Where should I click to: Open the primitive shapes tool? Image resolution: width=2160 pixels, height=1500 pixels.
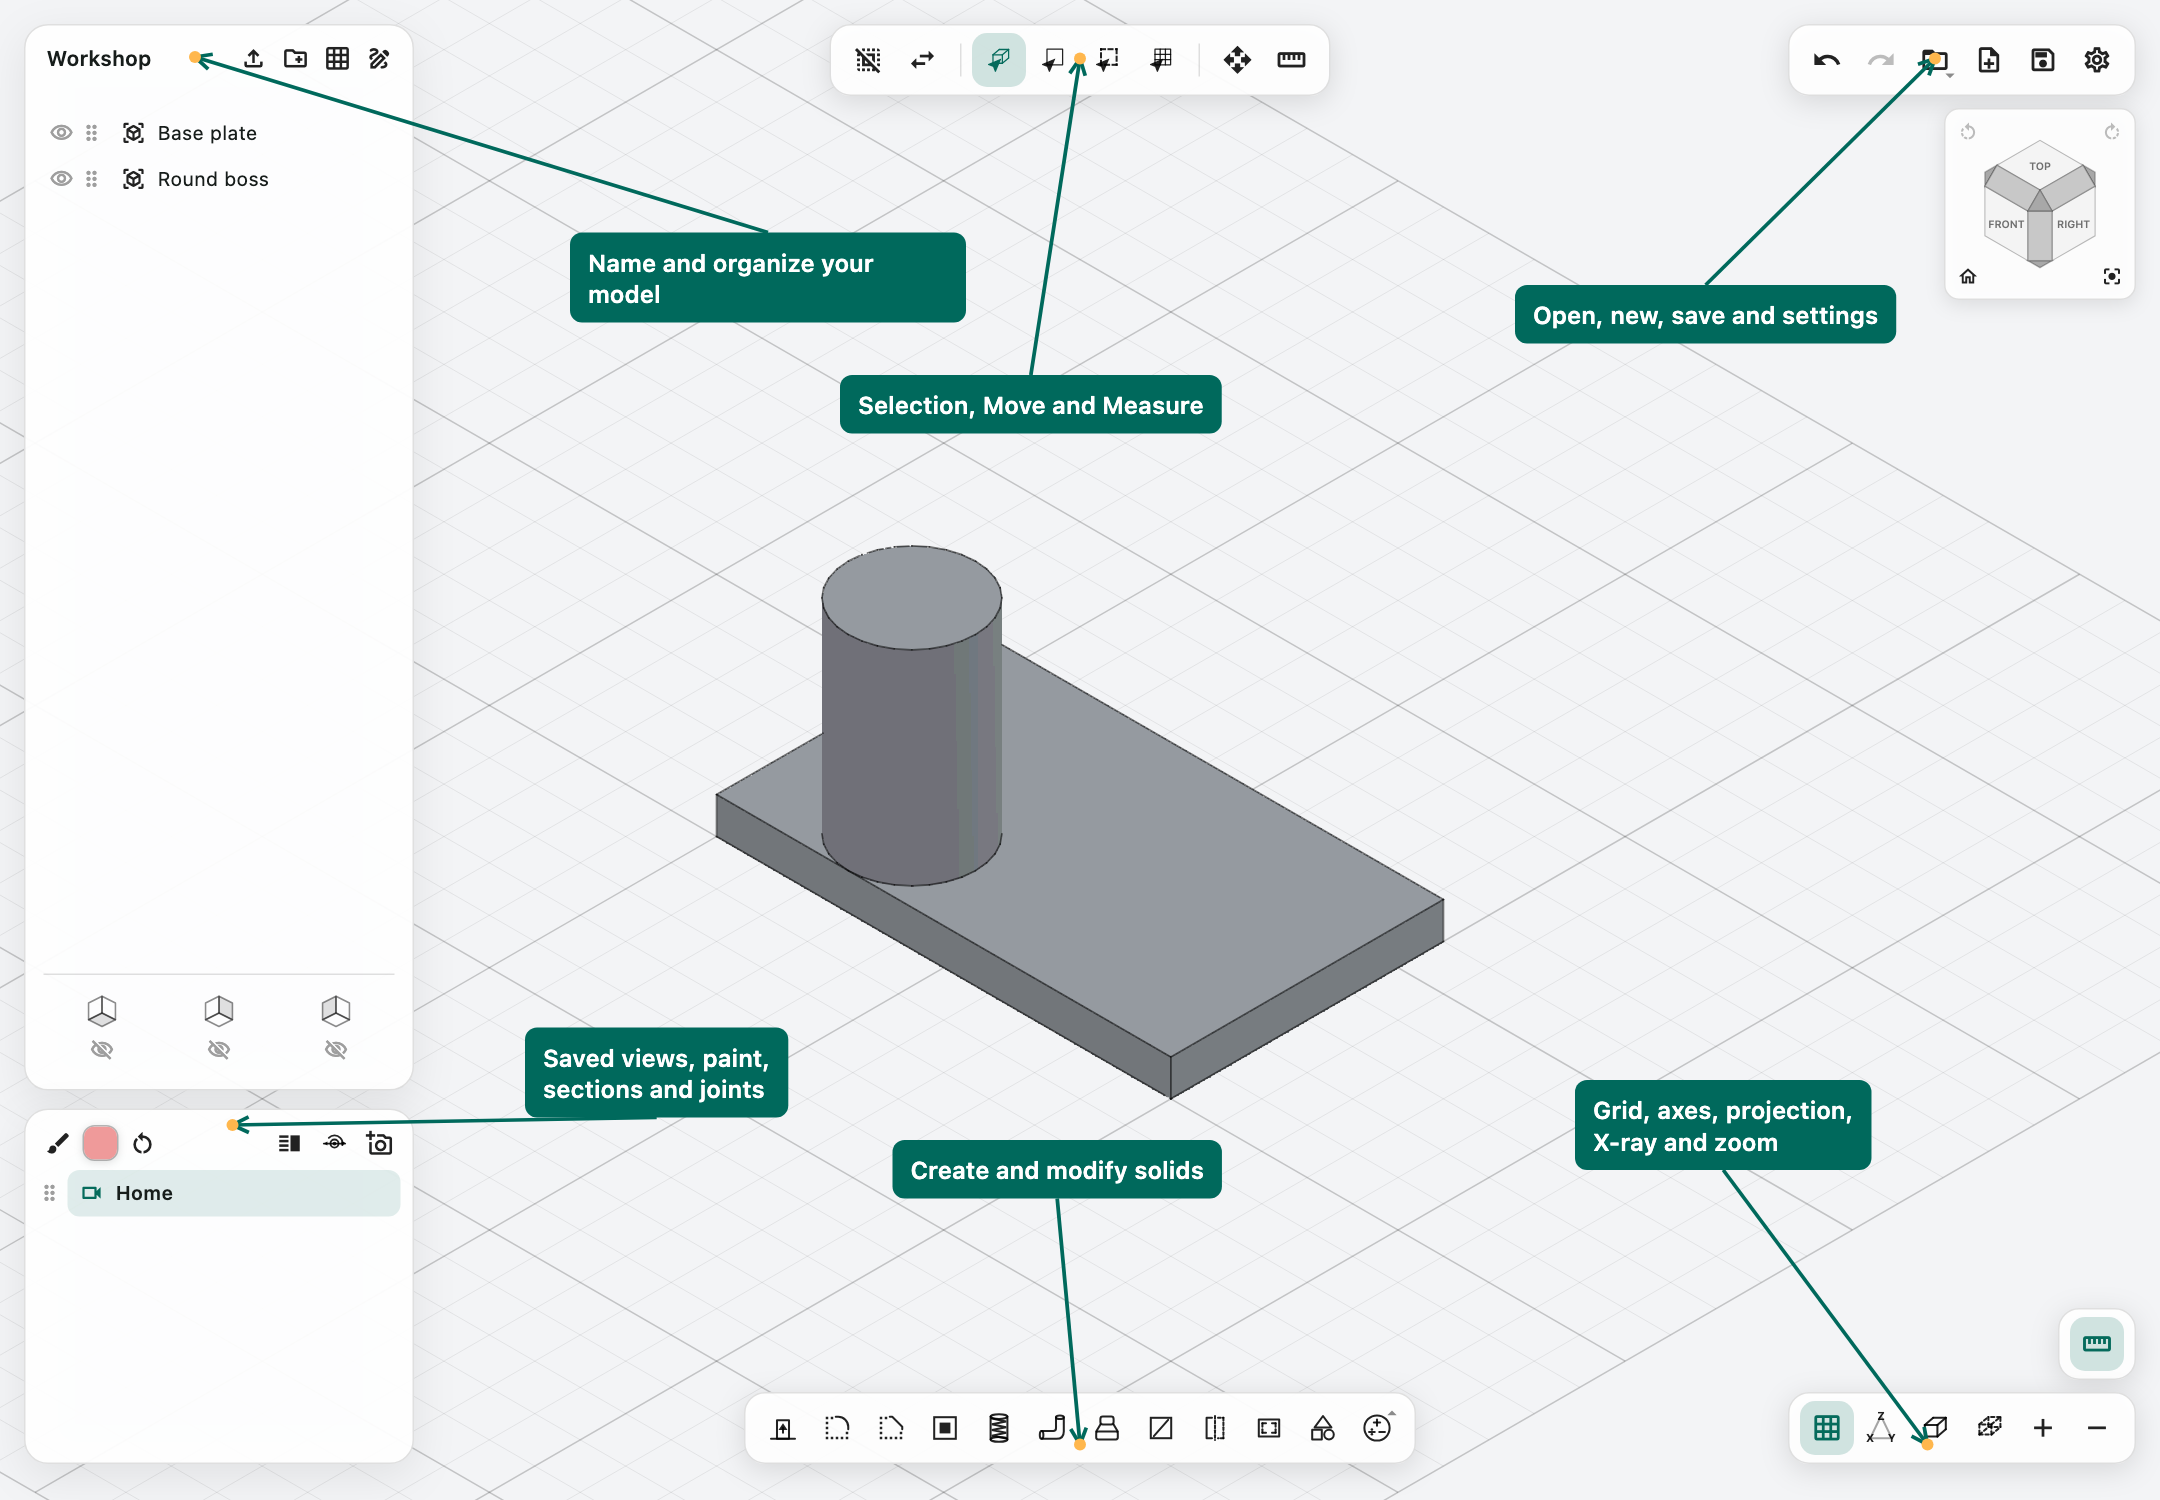point(1323,1428)
